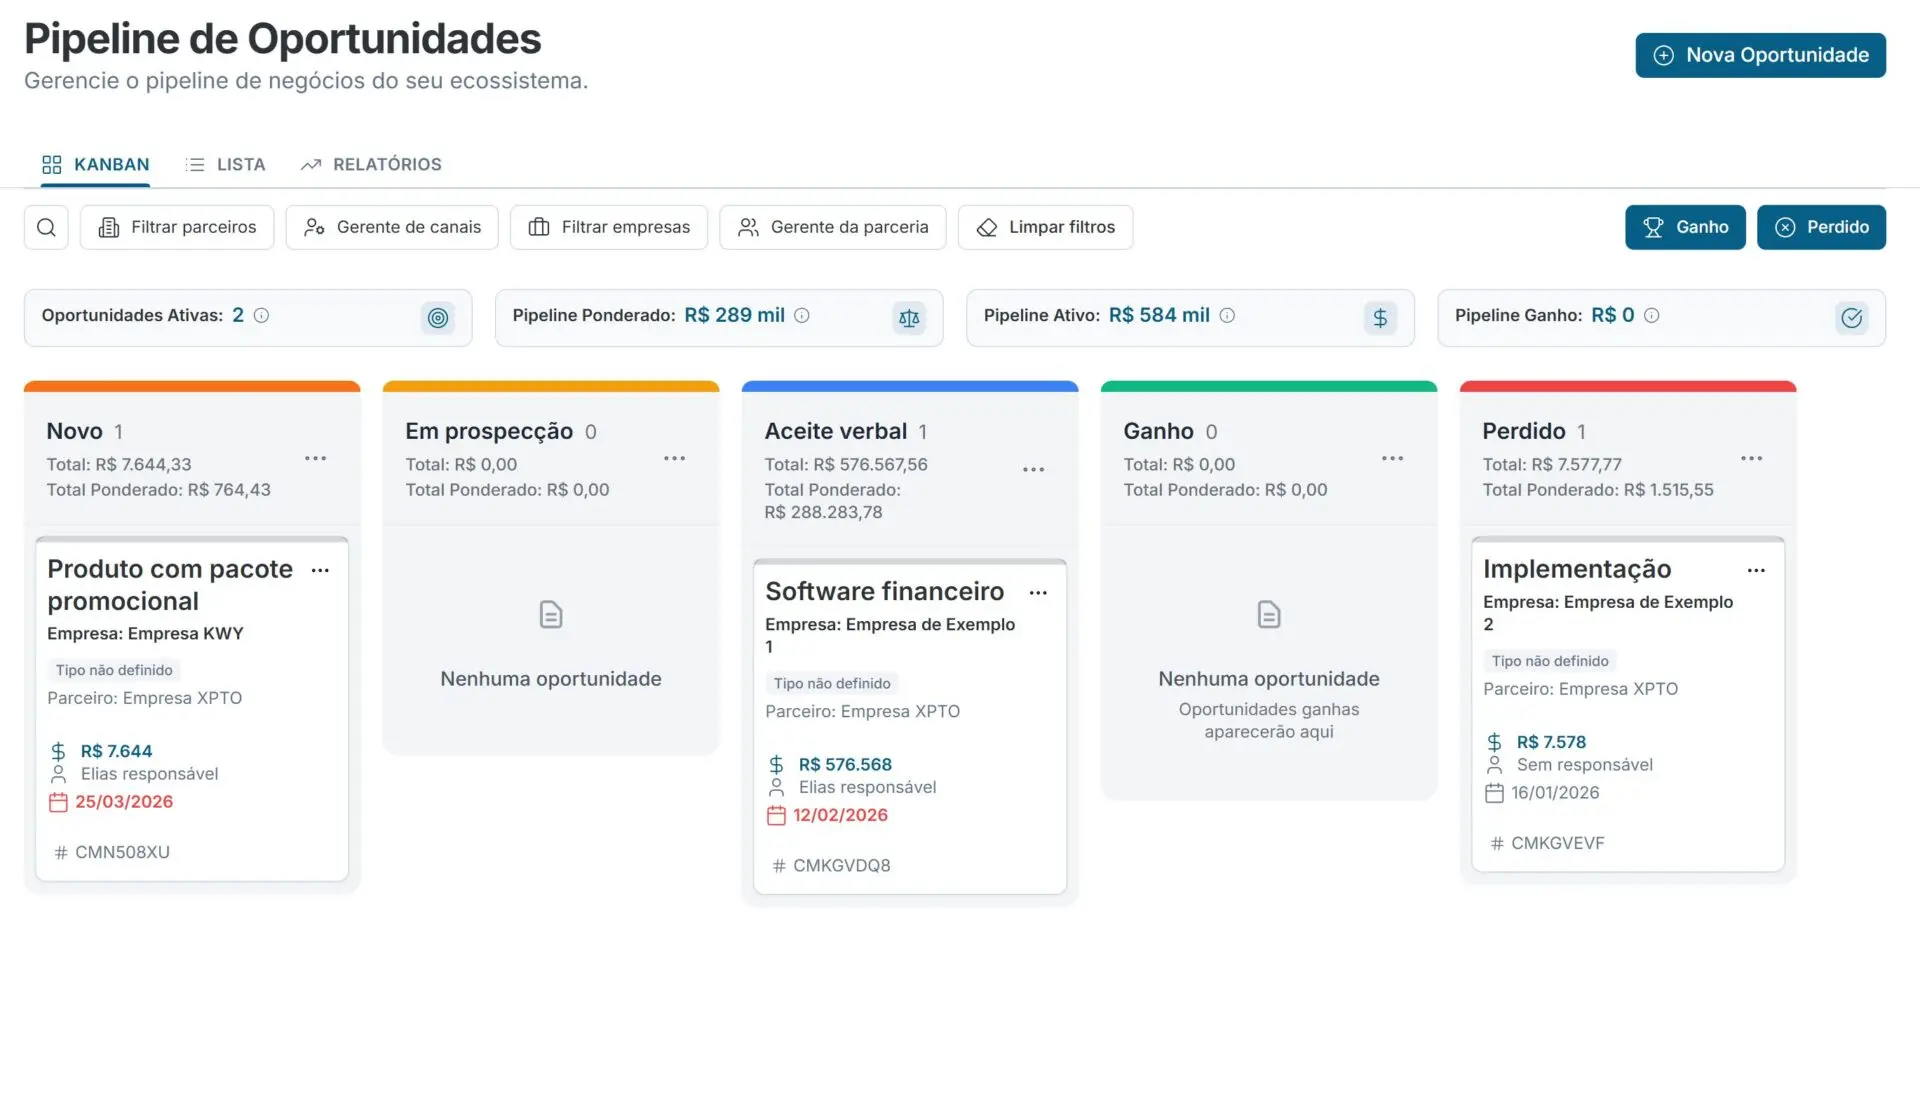Viewport: 1920px width, 1107px height.
Task: Click the calendar icon beside 12/02/2026
Action: click(776, 815)
